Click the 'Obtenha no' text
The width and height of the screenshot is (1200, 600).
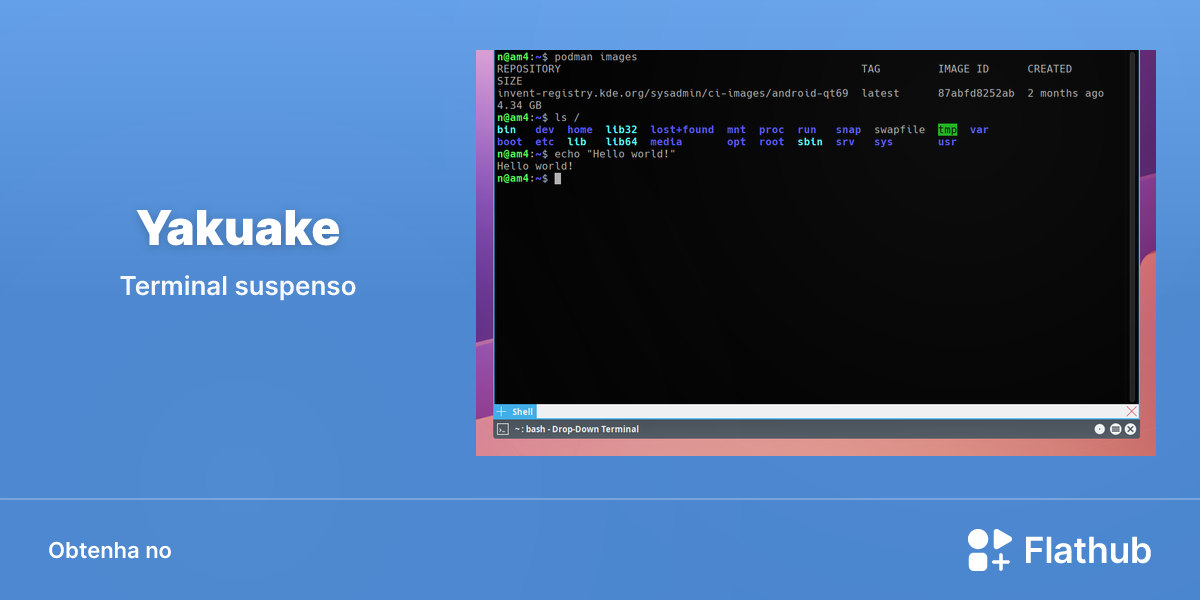[x=110, y=551]
